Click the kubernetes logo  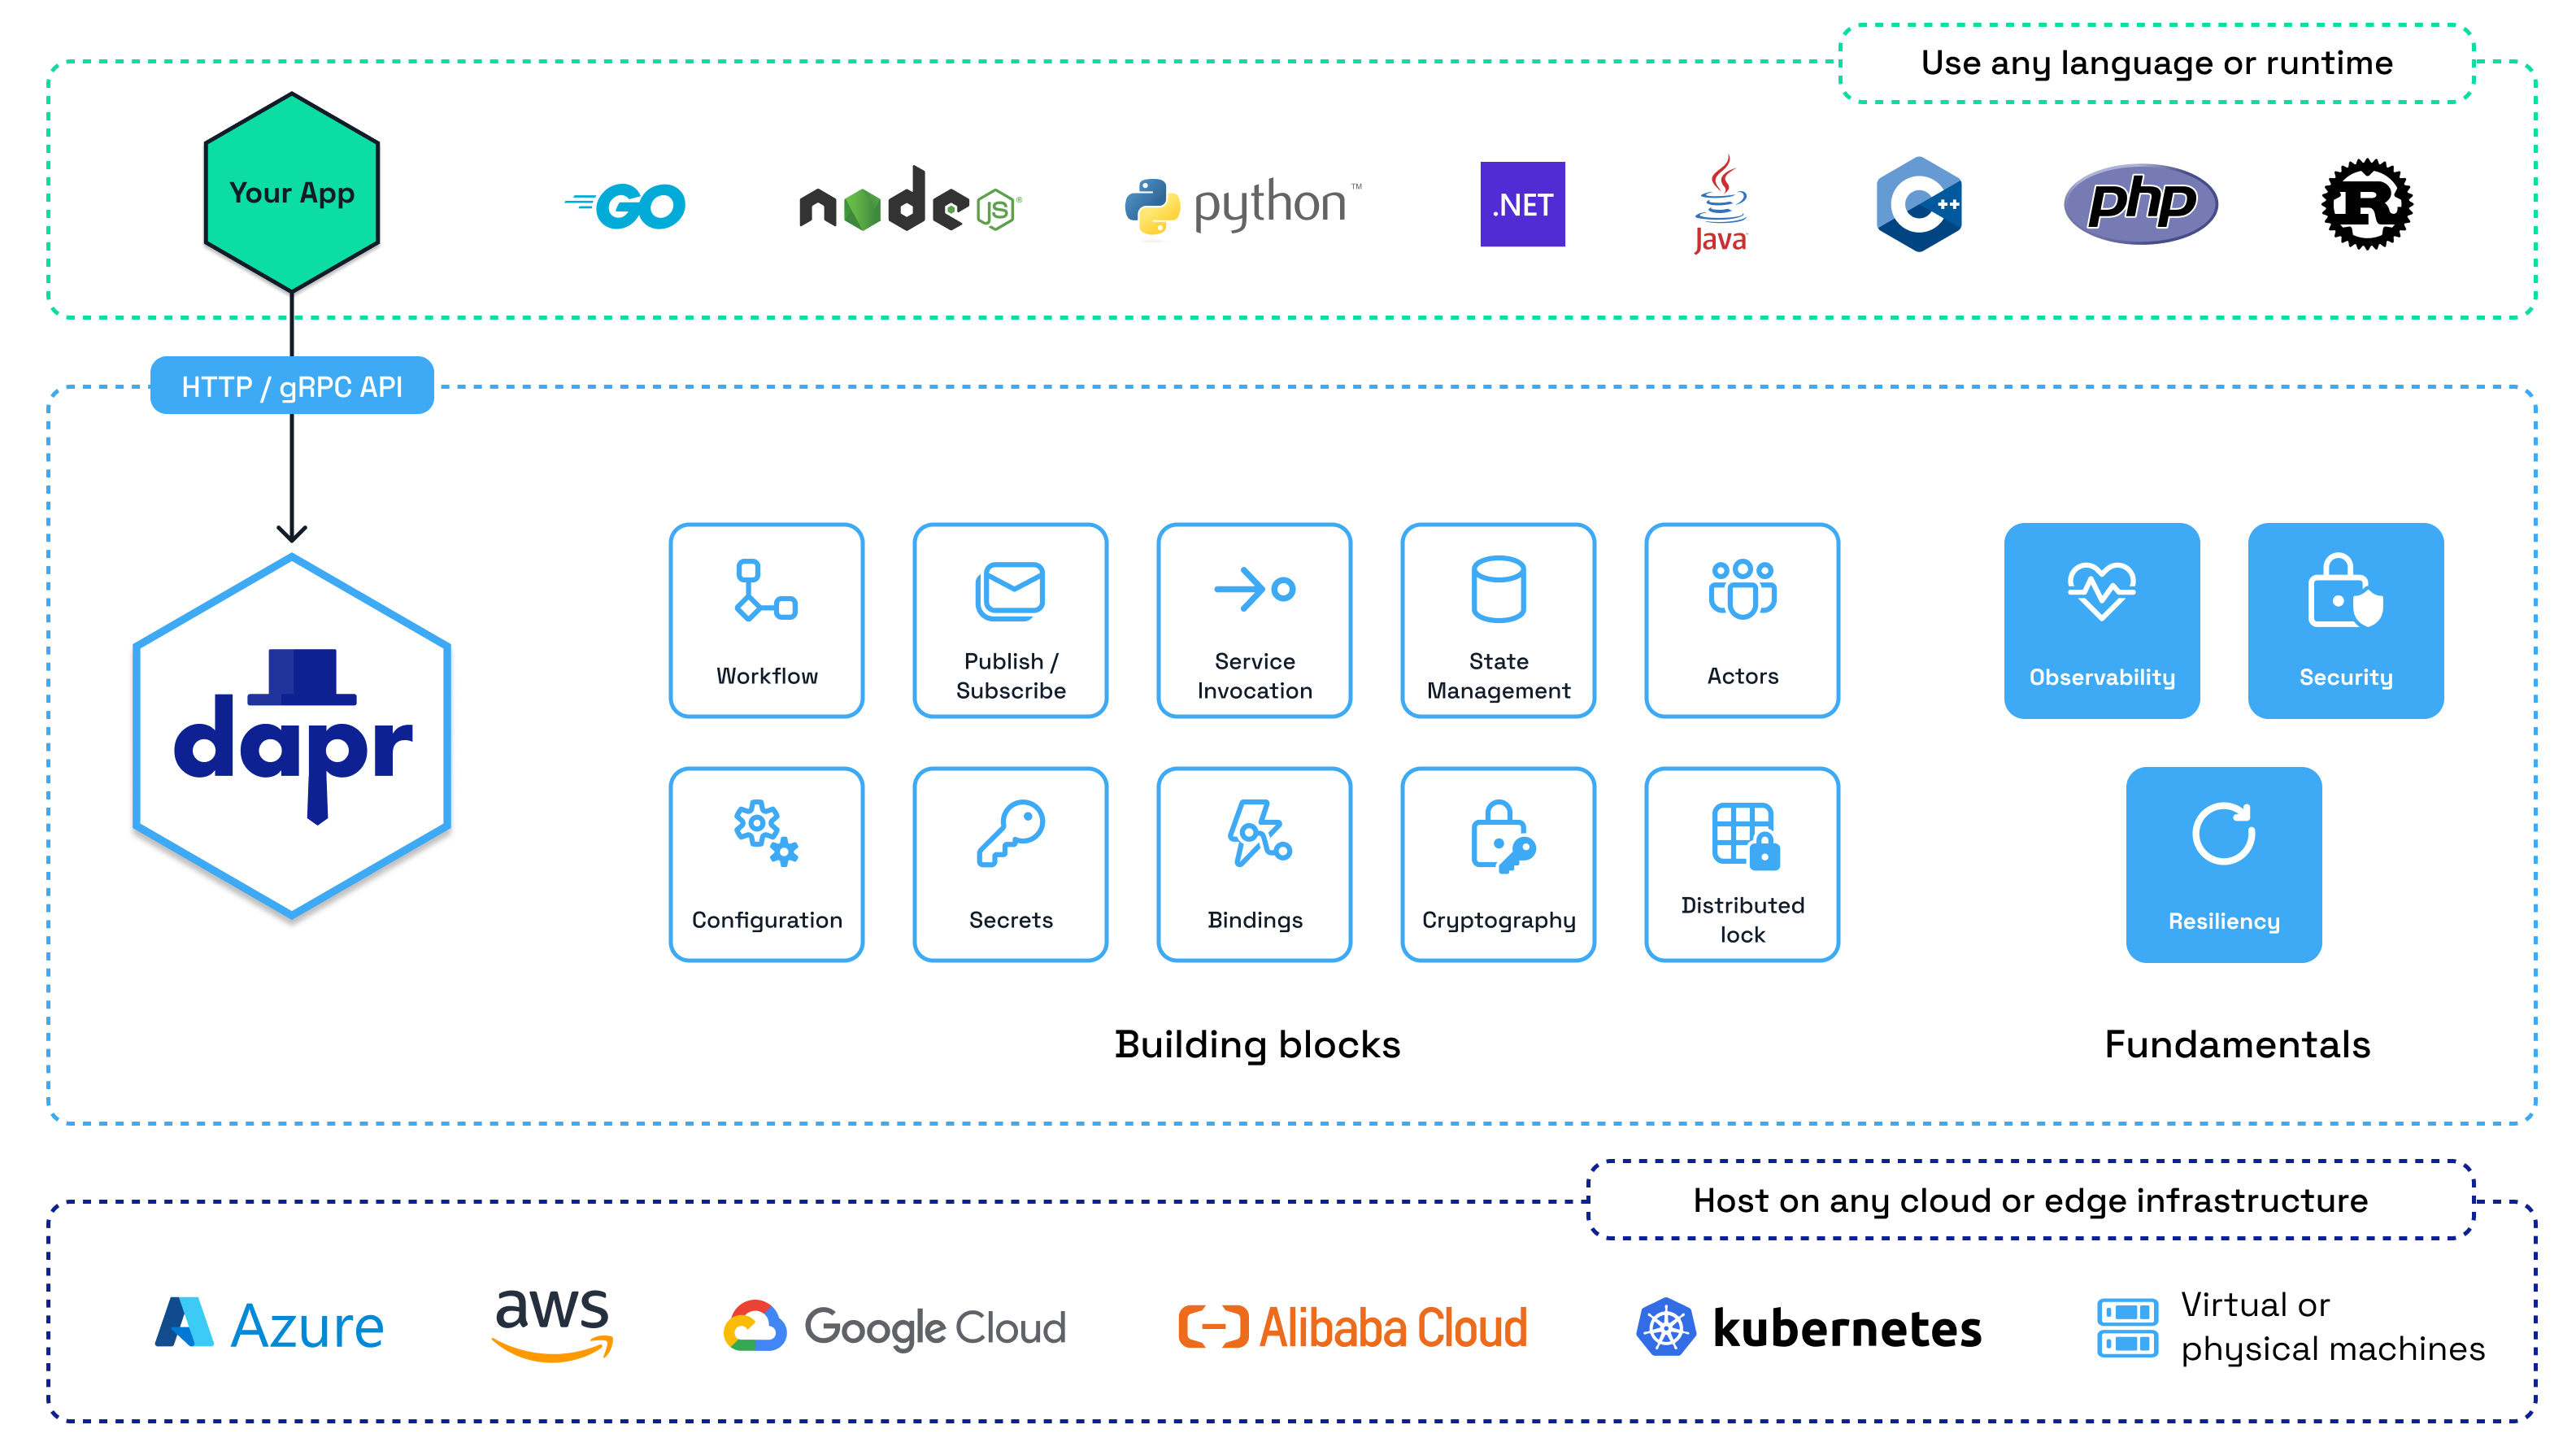(1808, 1327)
